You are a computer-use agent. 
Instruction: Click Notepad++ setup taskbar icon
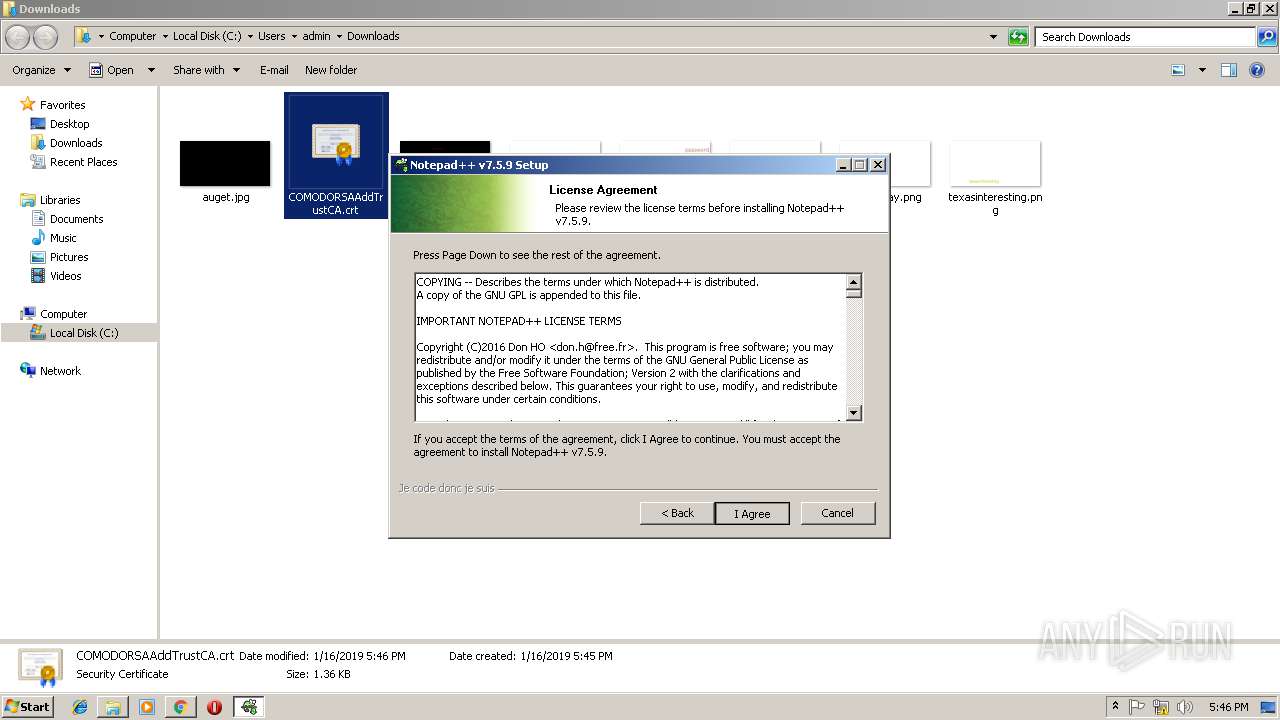(249, 707)
